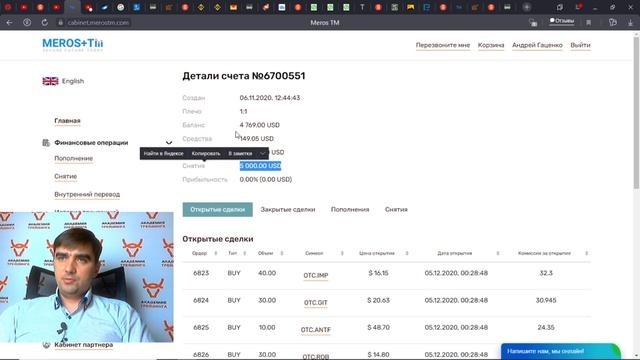Switch to the Закрытые сделки tab
Viewport: 640px width, 360px height.
288,209
